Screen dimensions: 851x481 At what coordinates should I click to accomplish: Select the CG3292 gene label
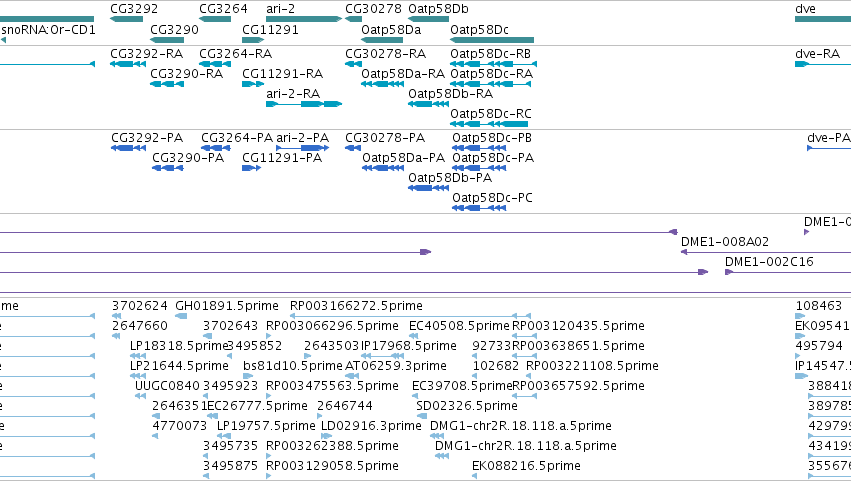tap(134, 9)
